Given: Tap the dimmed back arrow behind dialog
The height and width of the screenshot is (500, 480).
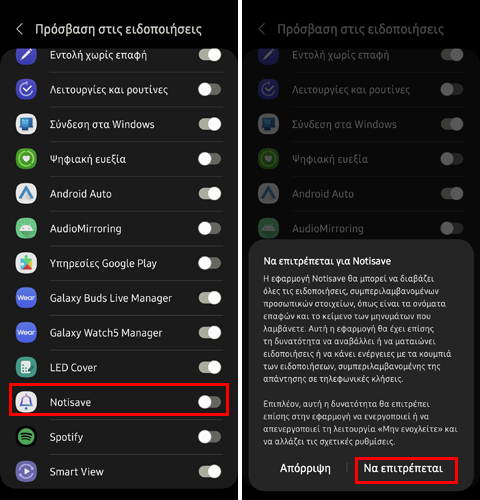Looking at the screenshot, I should [x=262, y=29].
